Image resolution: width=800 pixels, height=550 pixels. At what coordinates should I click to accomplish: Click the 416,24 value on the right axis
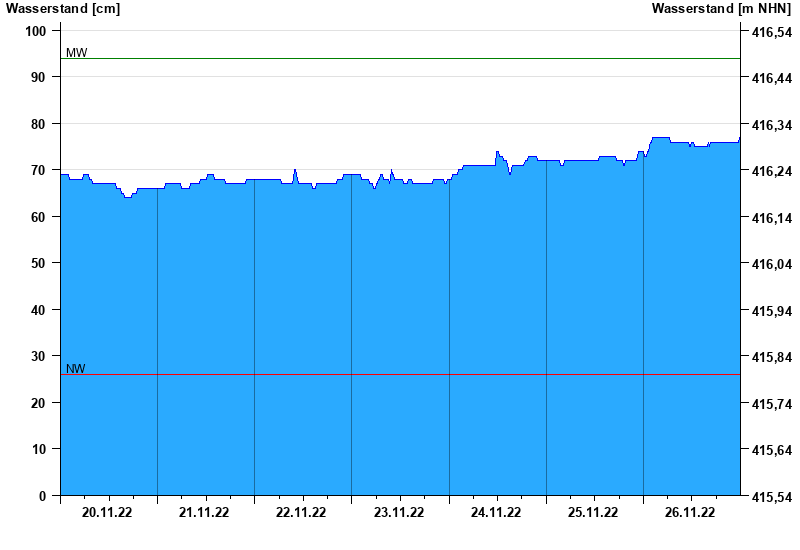pyautogui.click(x=770, y=172)
